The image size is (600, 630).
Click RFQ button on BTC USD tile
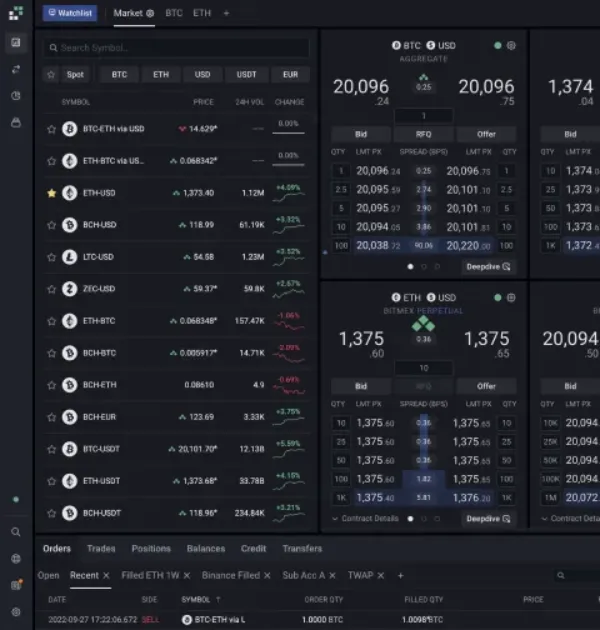click(x=424, y=134)
